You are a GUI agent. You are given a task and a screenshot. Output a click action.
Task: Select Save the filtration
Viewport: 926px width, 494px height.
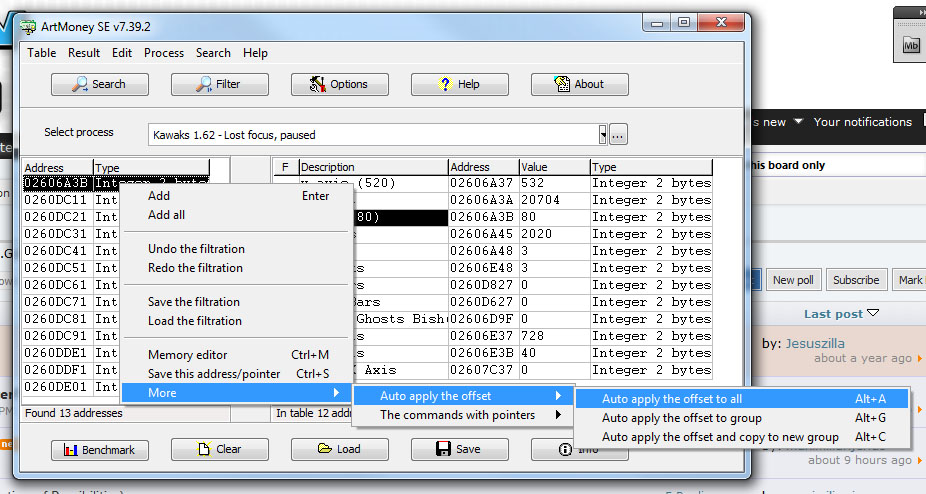(x=237, y=302)
